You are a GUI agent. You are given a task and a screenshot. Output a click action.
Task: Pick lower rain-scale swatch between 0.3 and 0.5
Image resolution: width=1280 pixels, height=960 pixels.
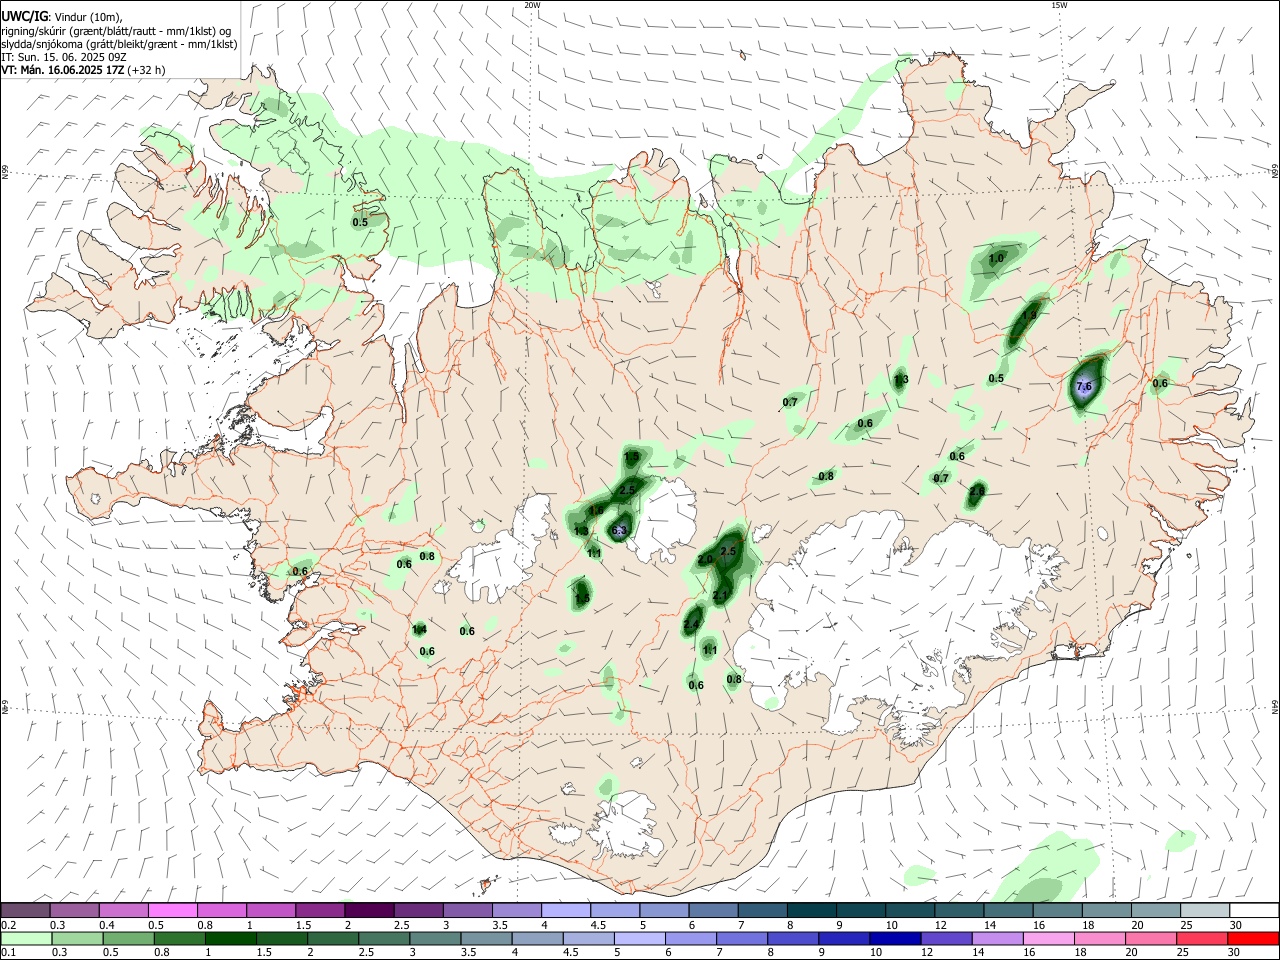(x=77, y=939)
